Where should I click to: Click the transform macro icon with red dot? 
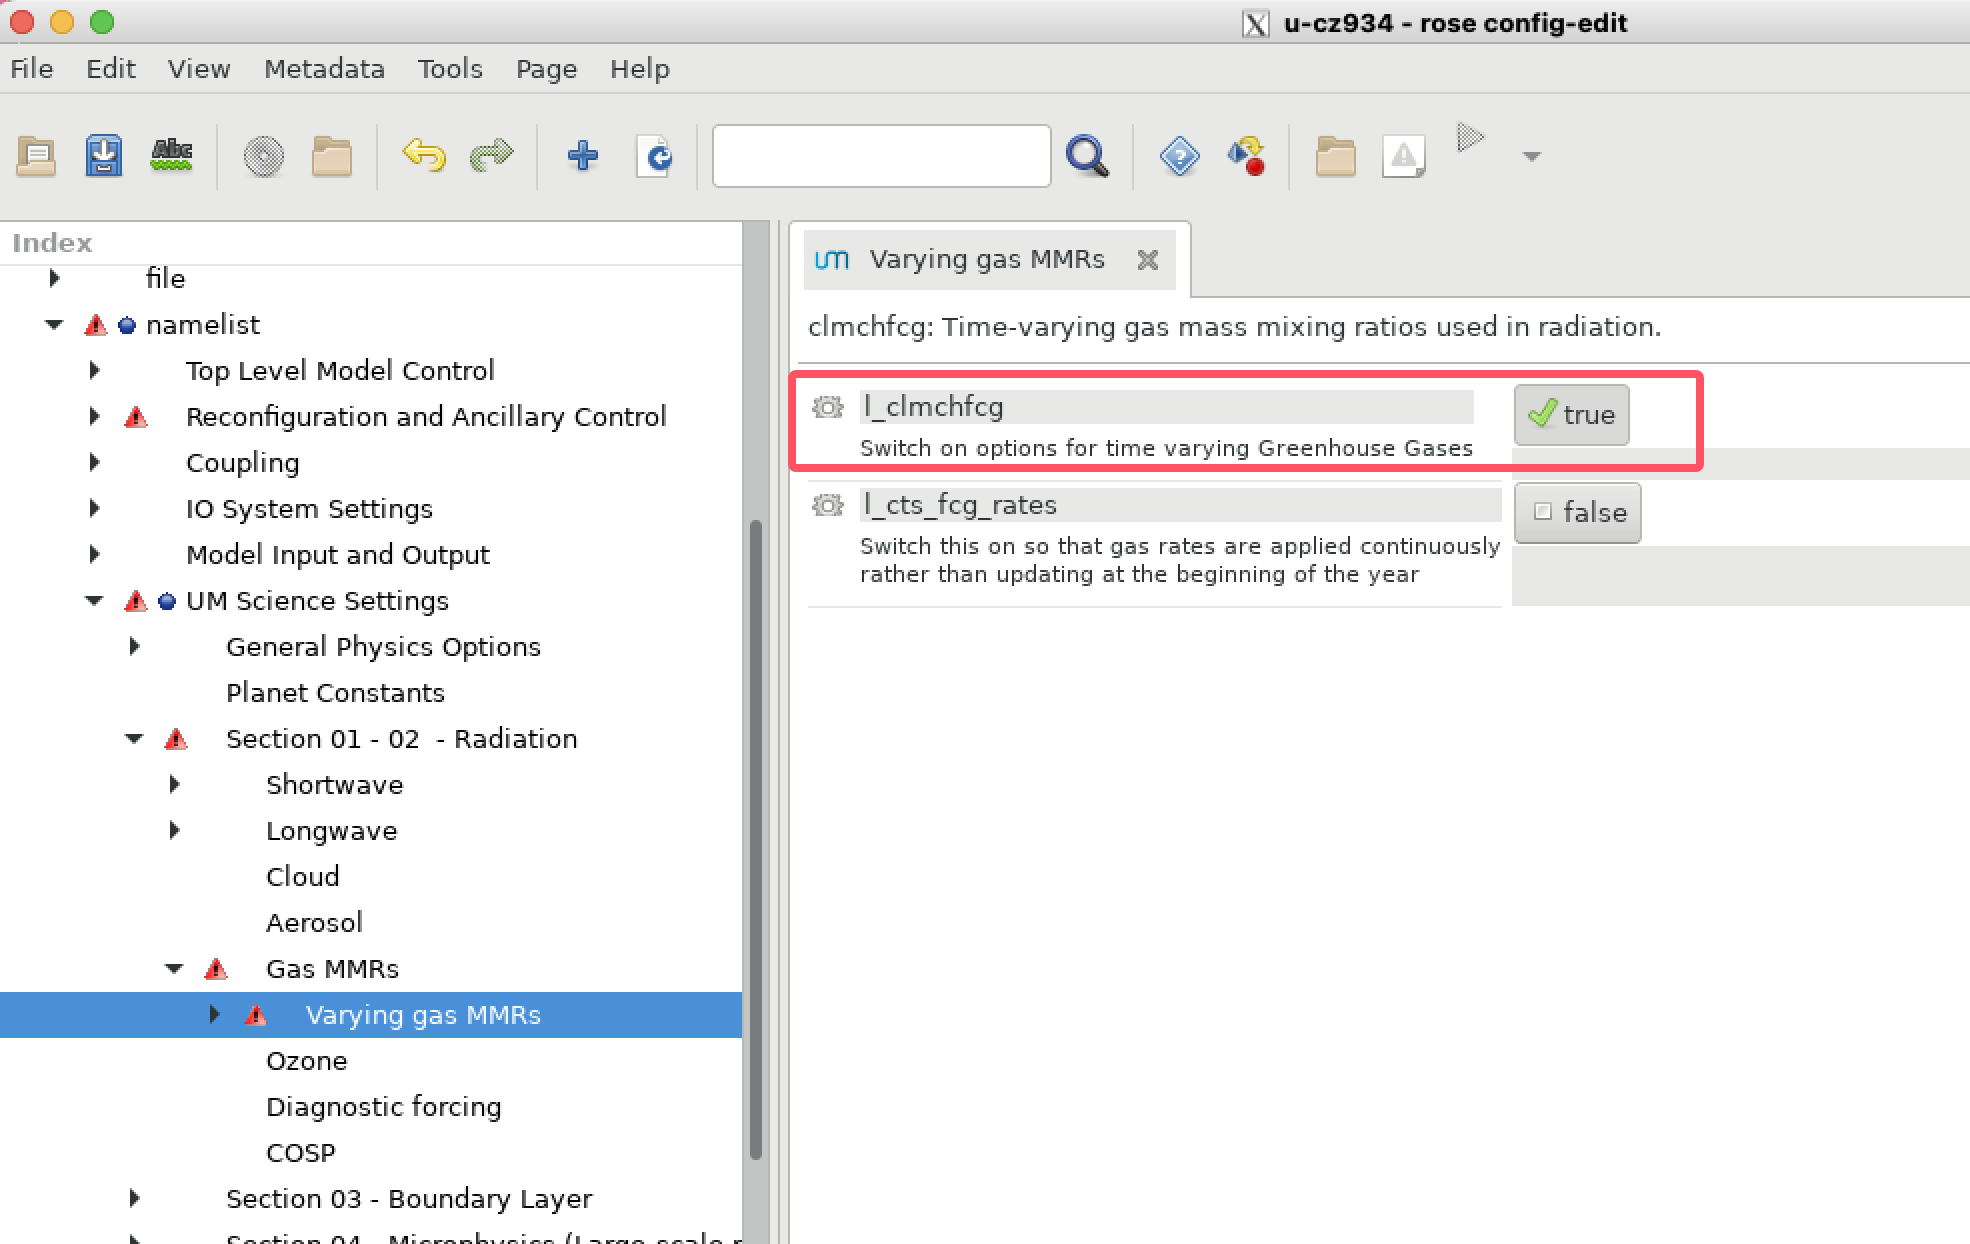[x=1247, y=156]
